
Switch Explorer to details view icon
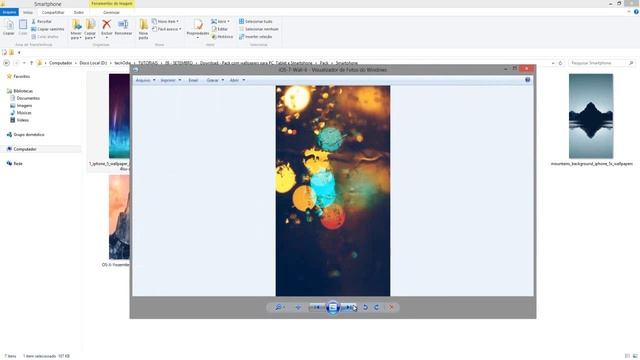(627, 356)
